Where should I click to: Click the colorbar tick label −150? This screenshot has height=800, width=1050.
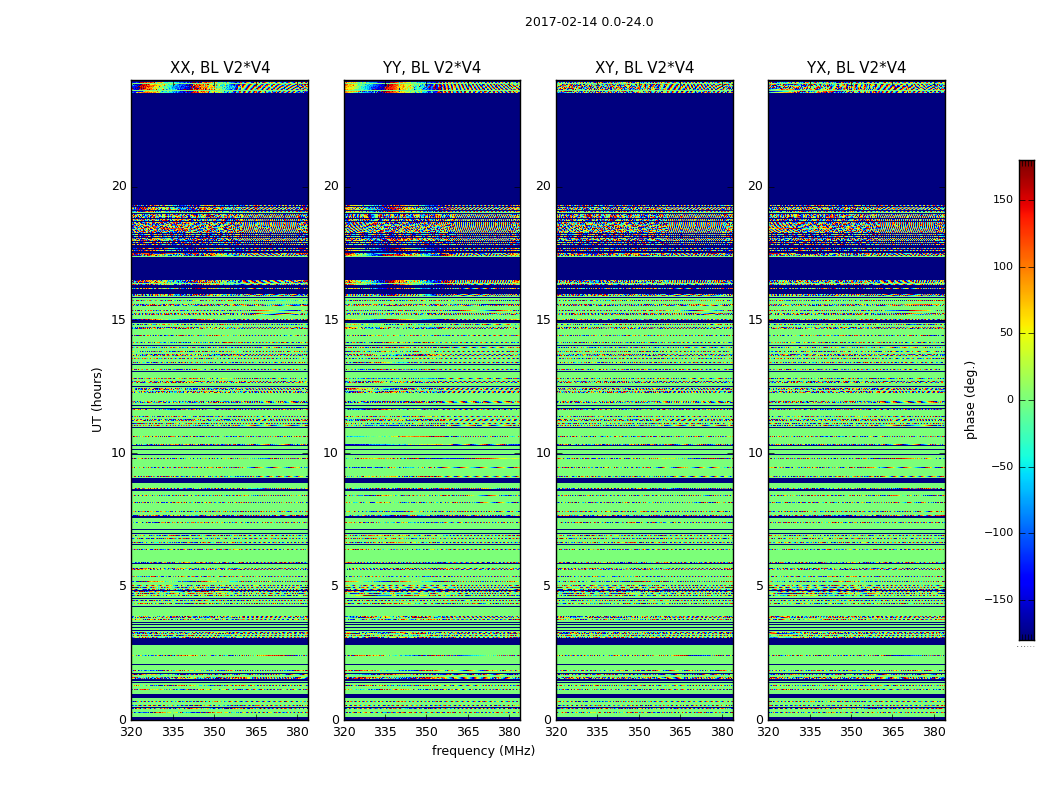997,600
